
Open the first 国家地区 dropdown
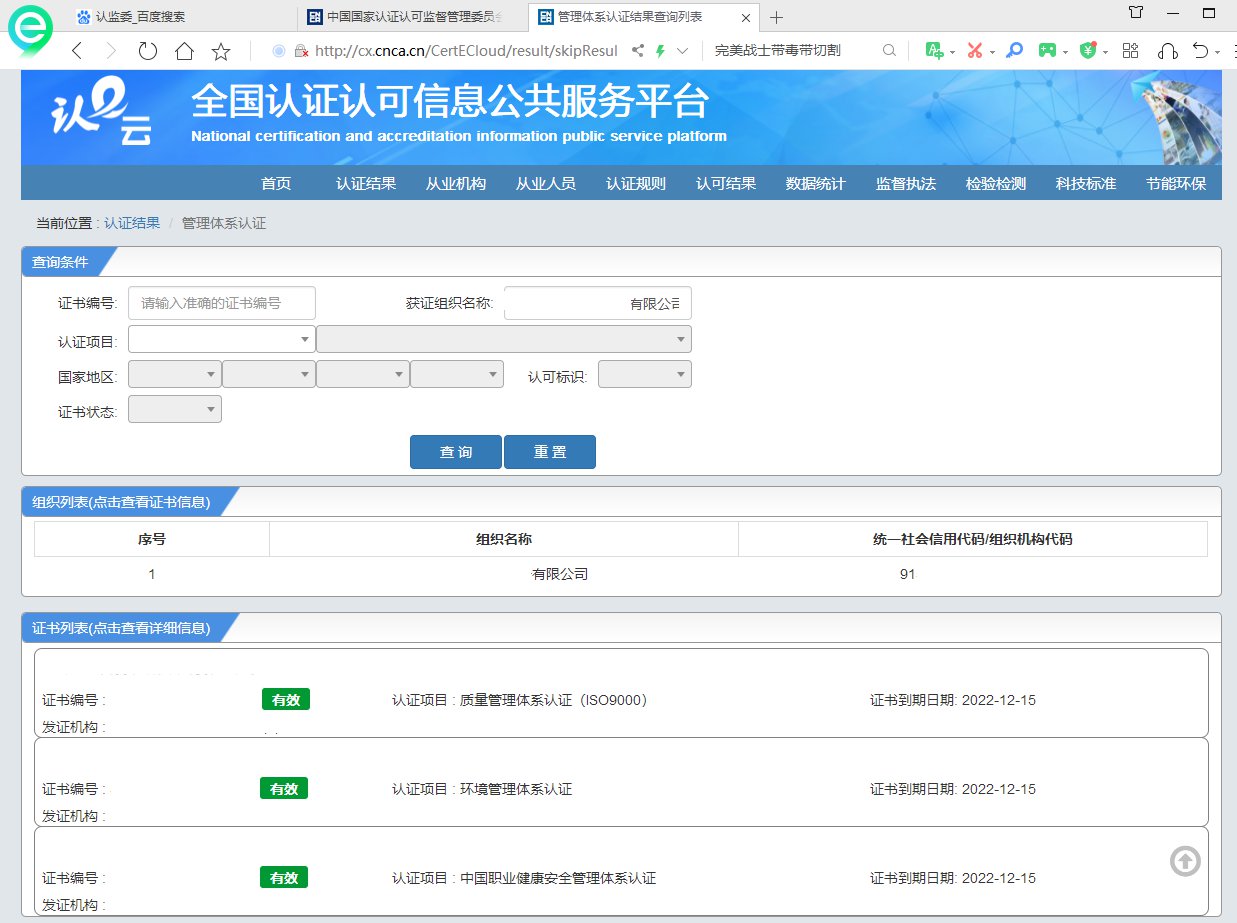pos(175,375)
